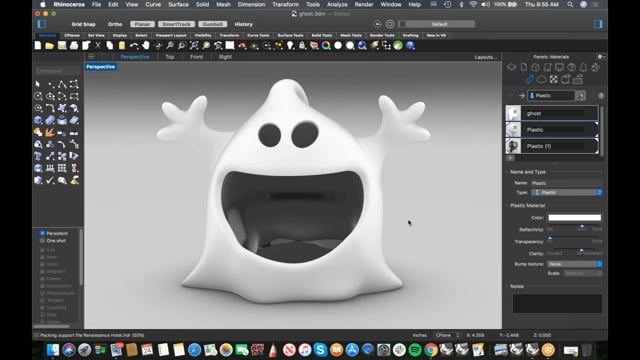Toggle the right sidebar button
The height and width of the screenshot is (360, 640).
click(x=598, y=24)
